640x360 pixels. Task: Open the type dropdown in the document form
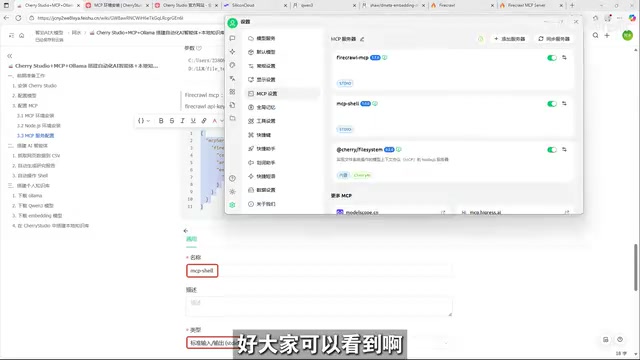pyautogui.click(x=320, y=343)
